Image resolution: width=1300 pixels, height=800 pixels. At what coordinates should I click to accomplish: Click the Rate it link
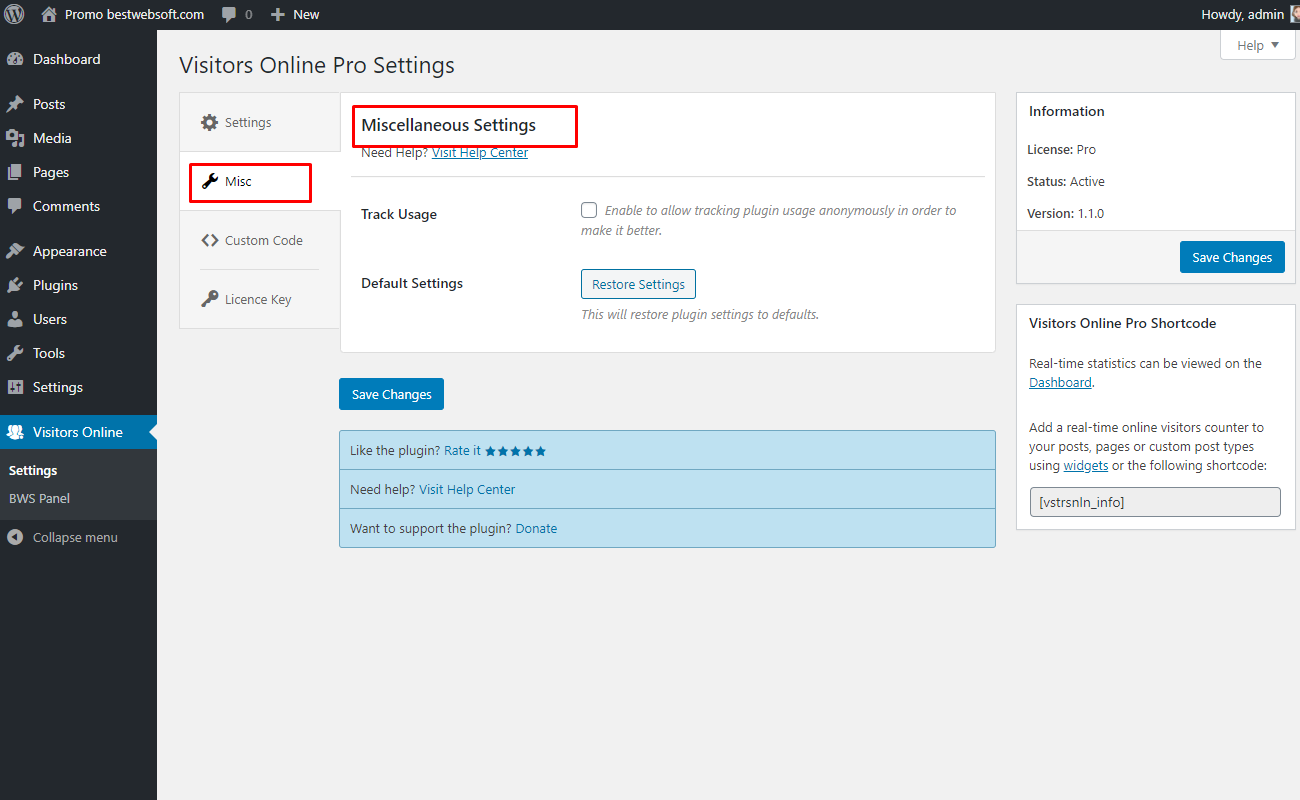tap(462, 451)
